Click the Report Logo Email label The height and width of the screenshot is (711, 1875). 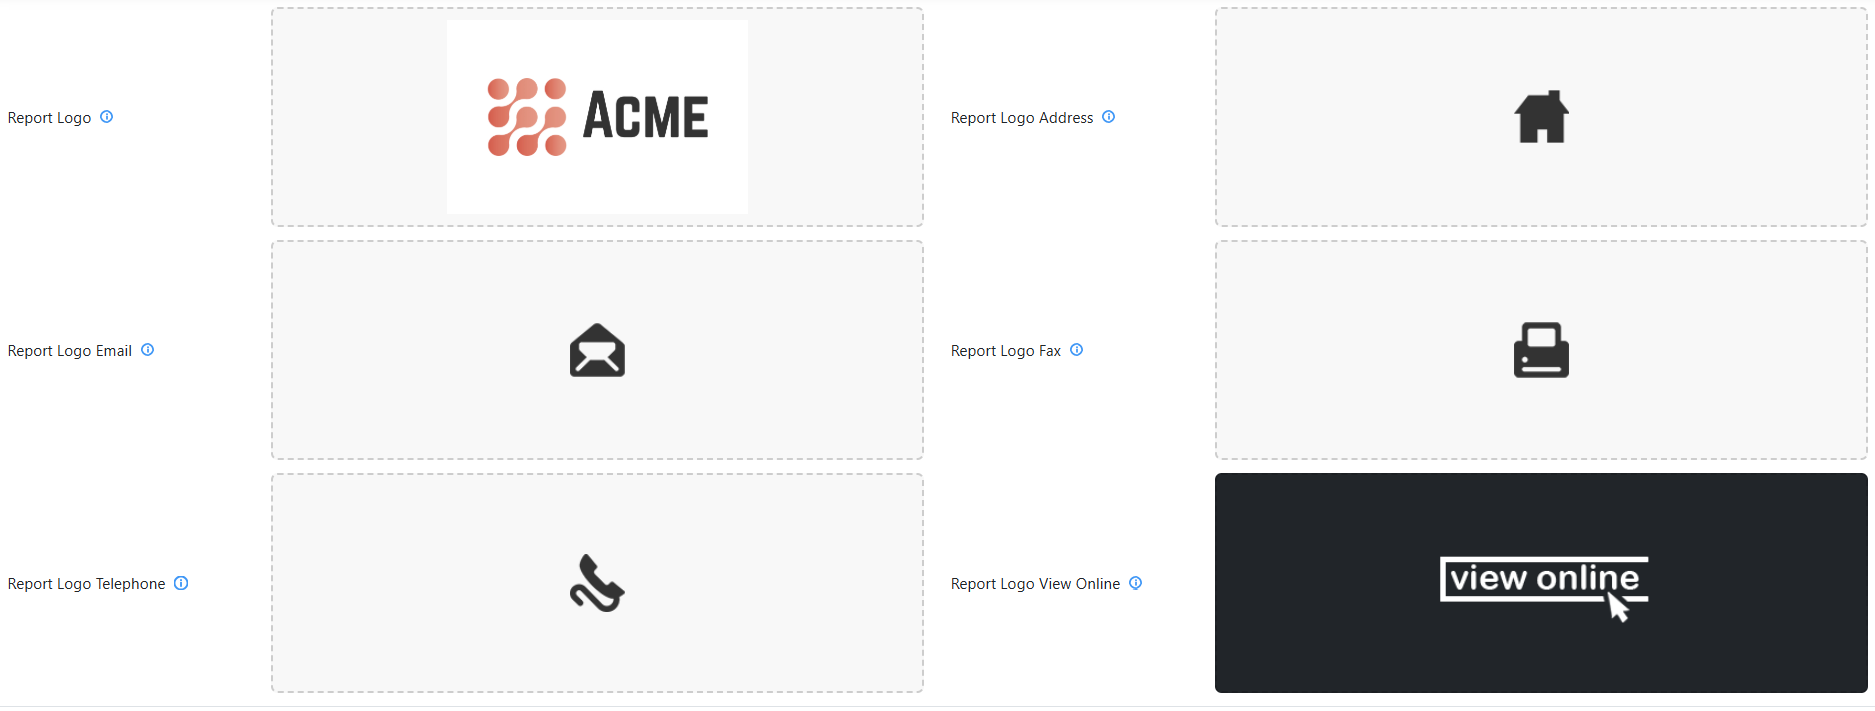pos(70,351)
